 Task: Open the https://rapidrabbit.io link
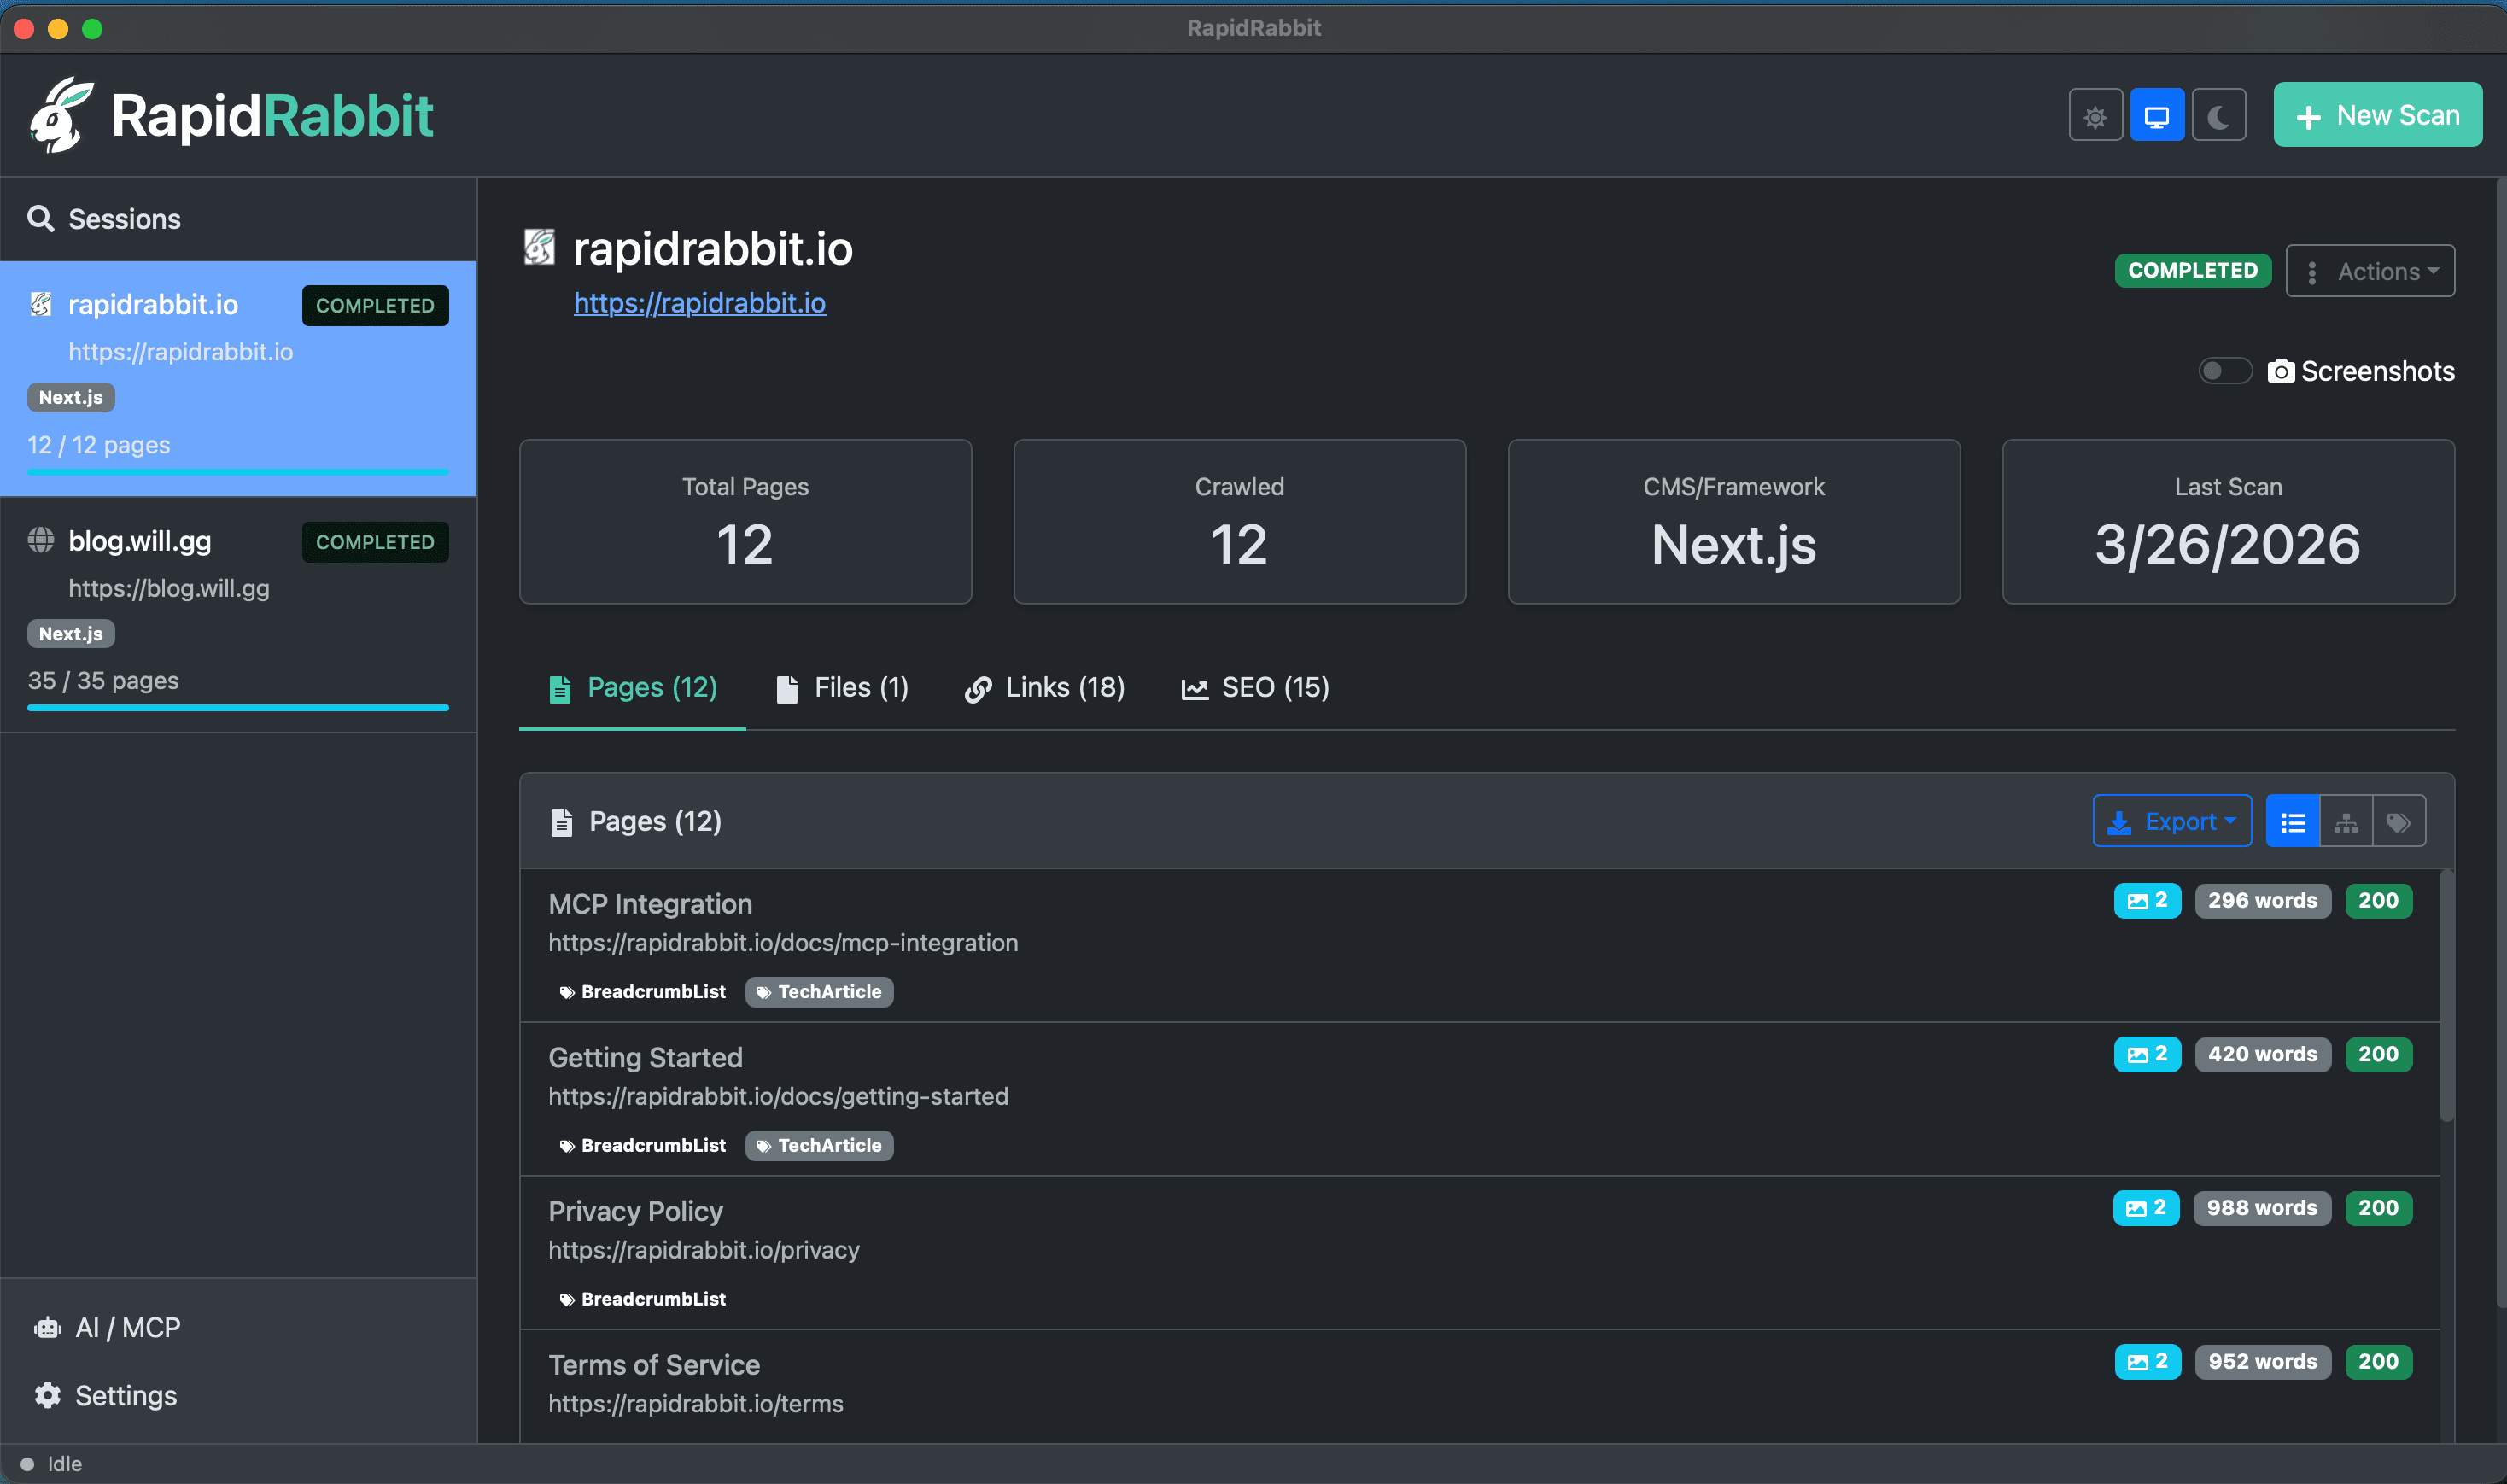(699, 303)
